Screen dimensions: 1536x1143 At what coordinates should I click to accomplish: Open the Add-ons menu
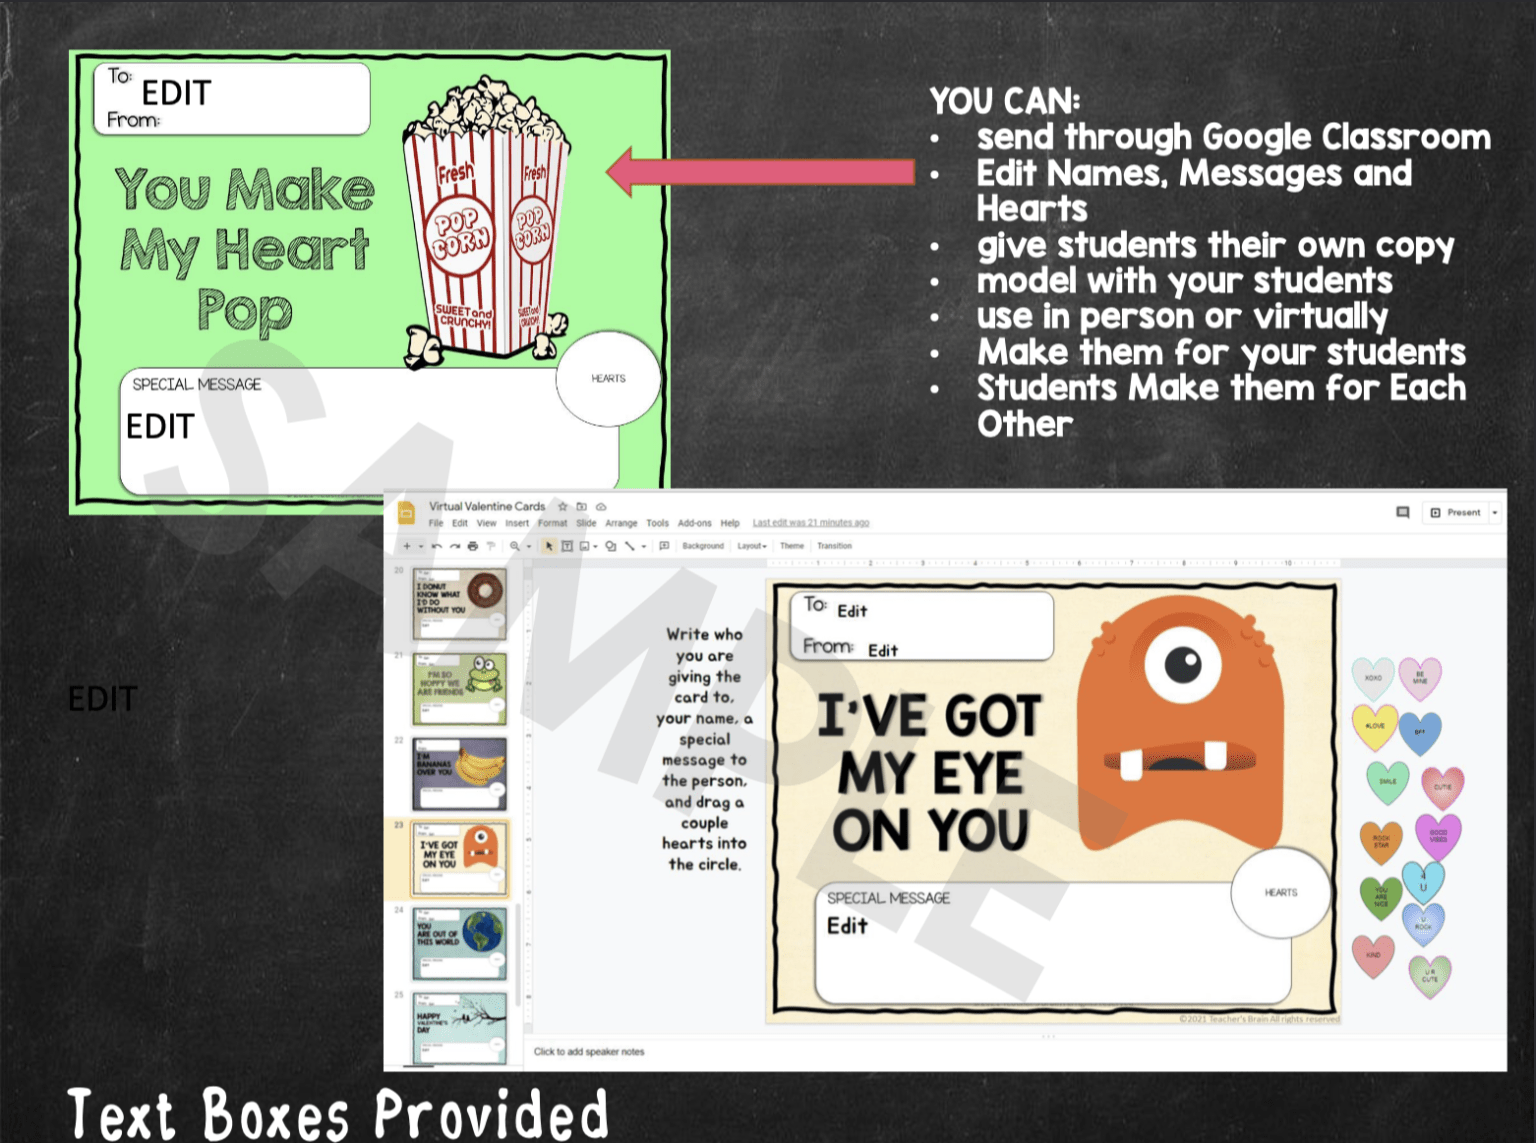point(695,523)
